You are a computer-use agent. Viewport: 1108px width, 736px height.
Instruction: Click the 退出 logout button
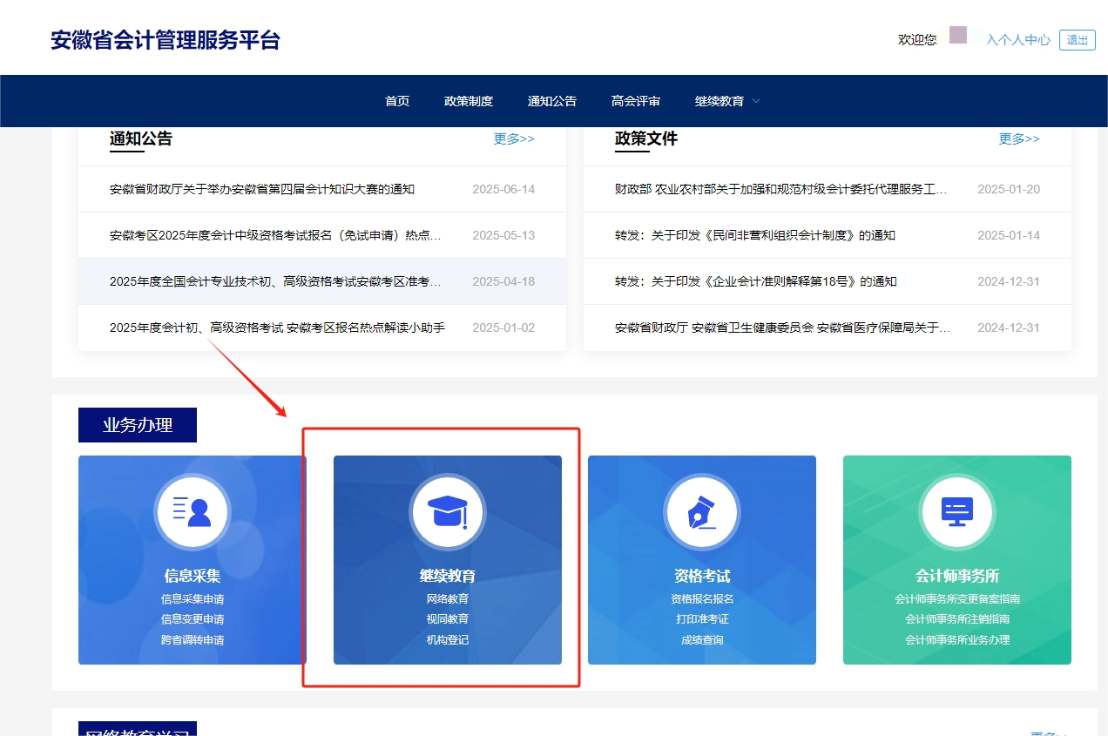(1076, 40)
